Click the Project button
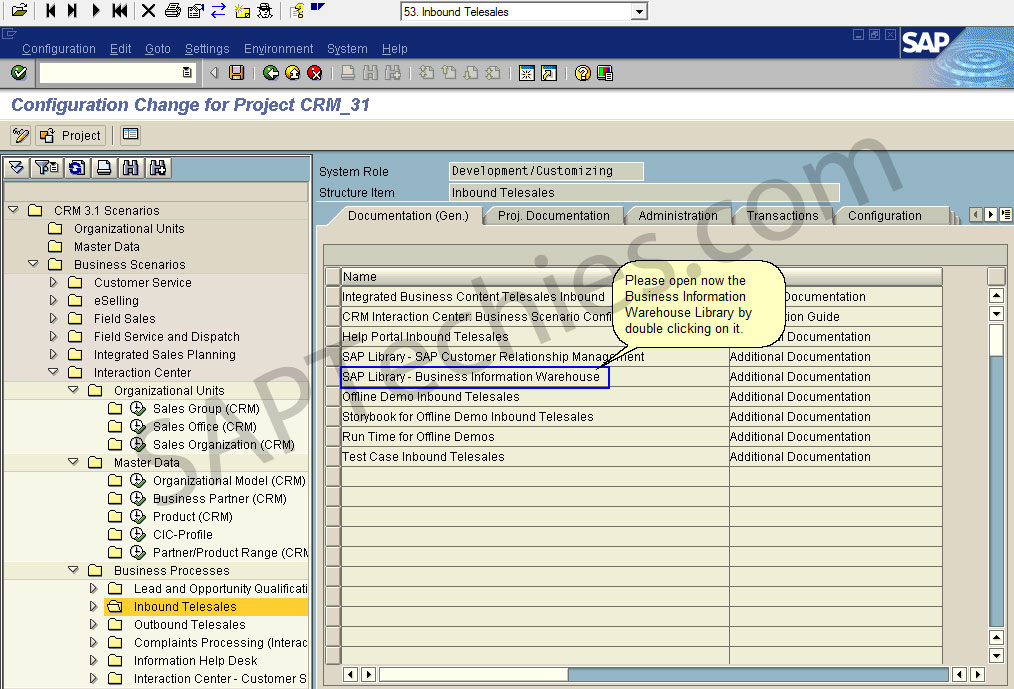 pyautogui.click(x=70, y=135)
